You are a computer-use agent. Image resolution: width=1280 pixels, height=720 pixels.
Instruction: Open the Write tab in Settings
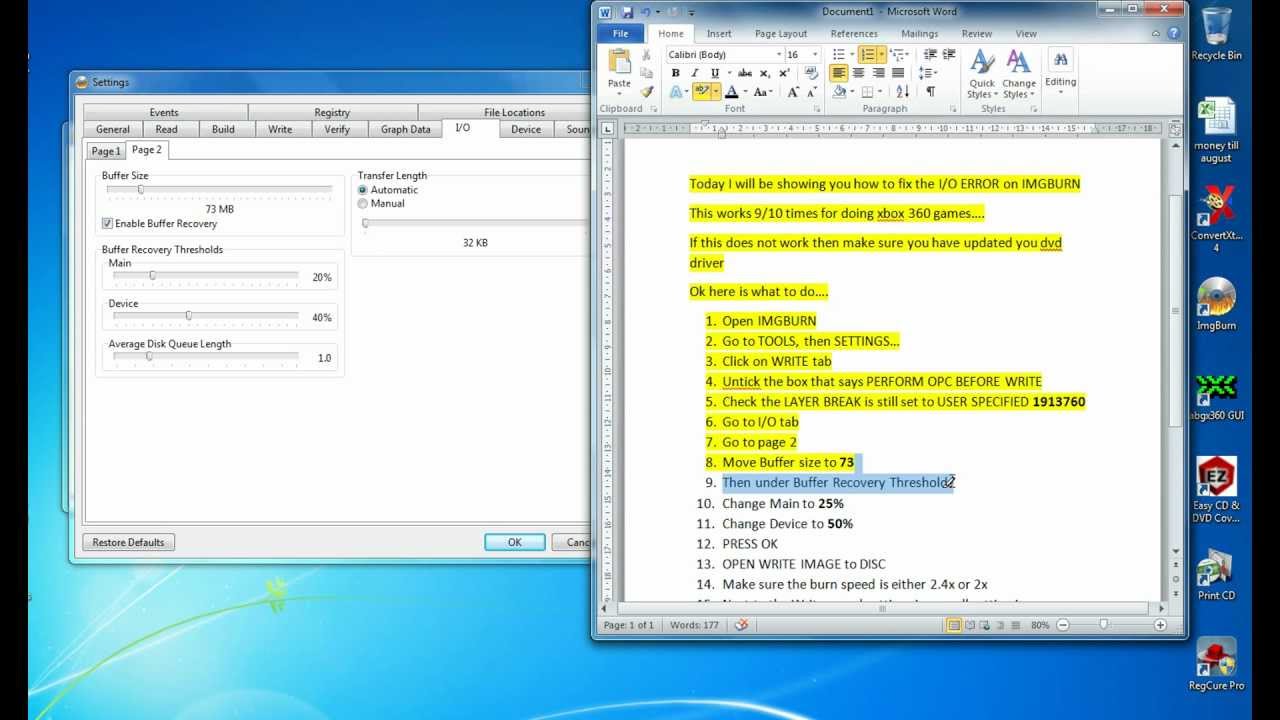280,129
